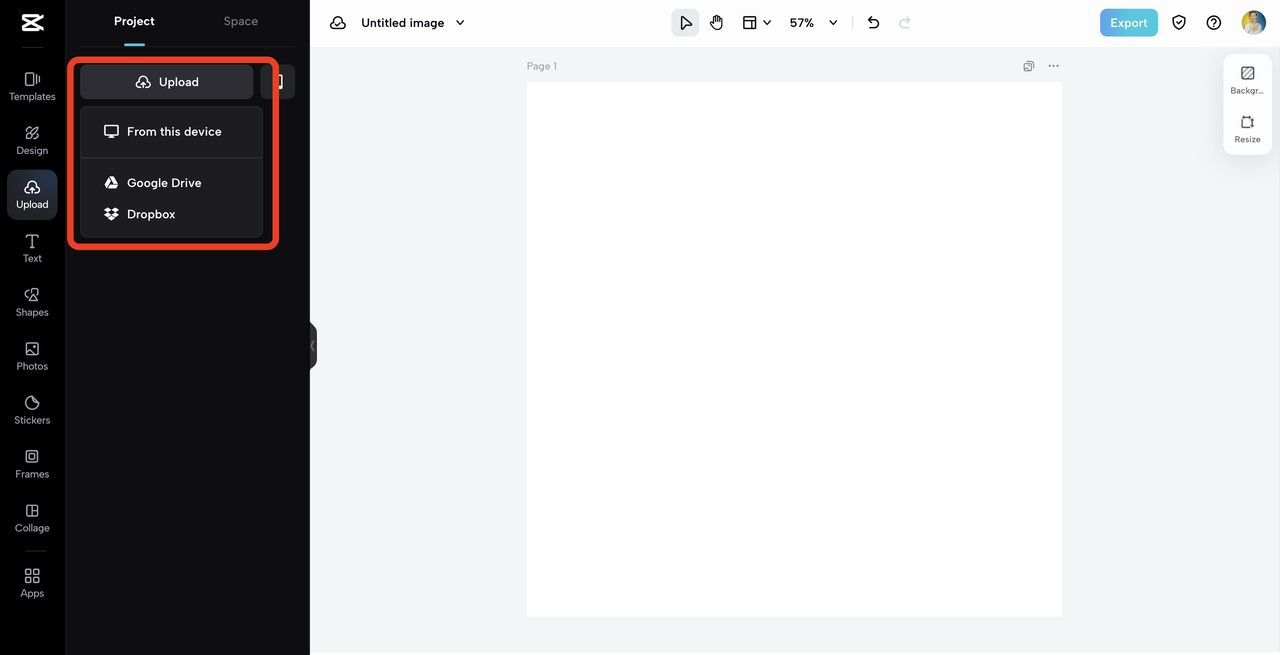
Task: Open the Design sidebar panel
Action: tap(32, 140)
